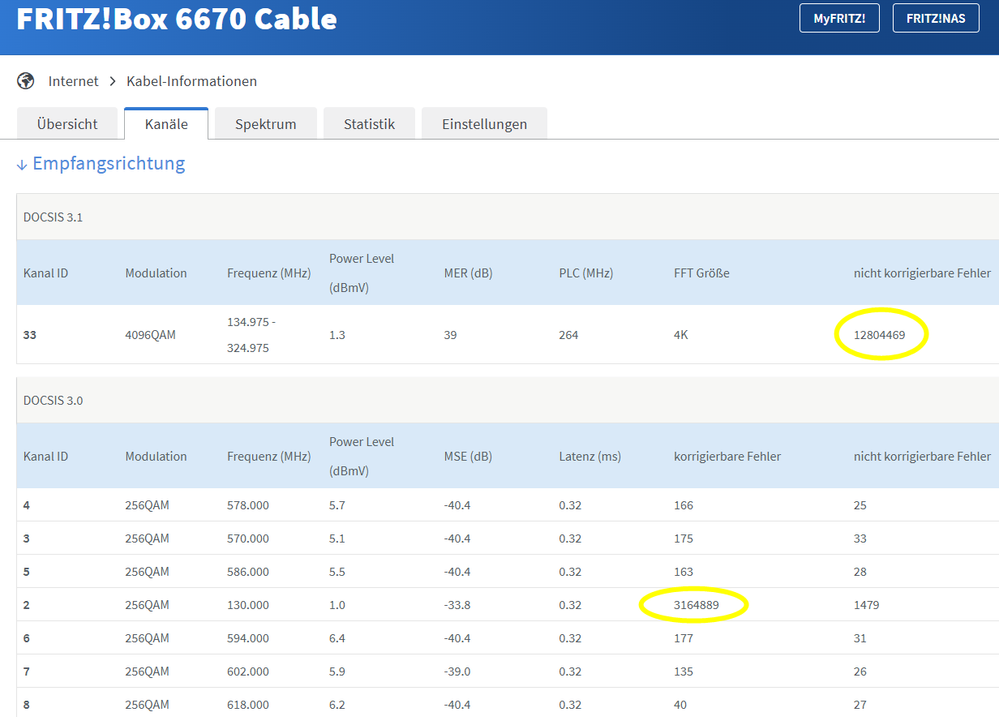The image size is (999, 717).
Task: Click the korrigierbare Fehler value 177
Action: 684,638
